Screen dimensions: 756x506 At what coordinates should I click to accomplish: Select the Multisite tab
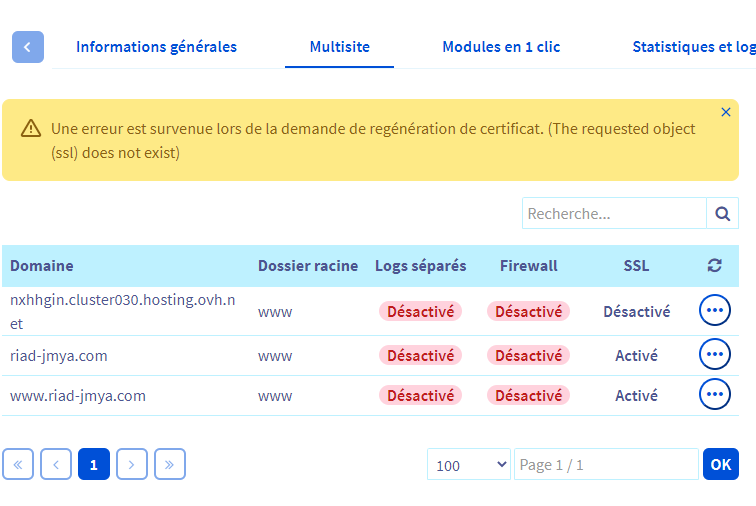339,47
